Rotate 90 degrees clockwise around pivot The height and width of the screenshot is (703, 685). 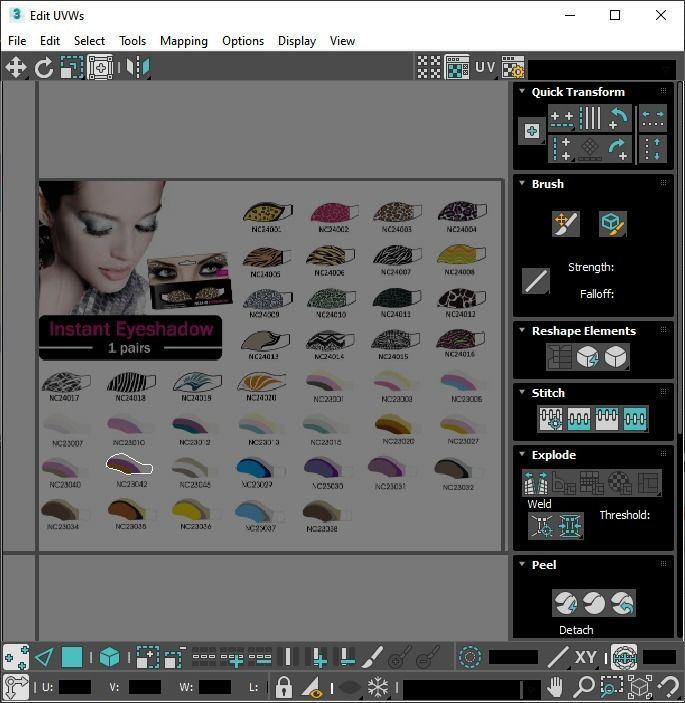point(618,149)
